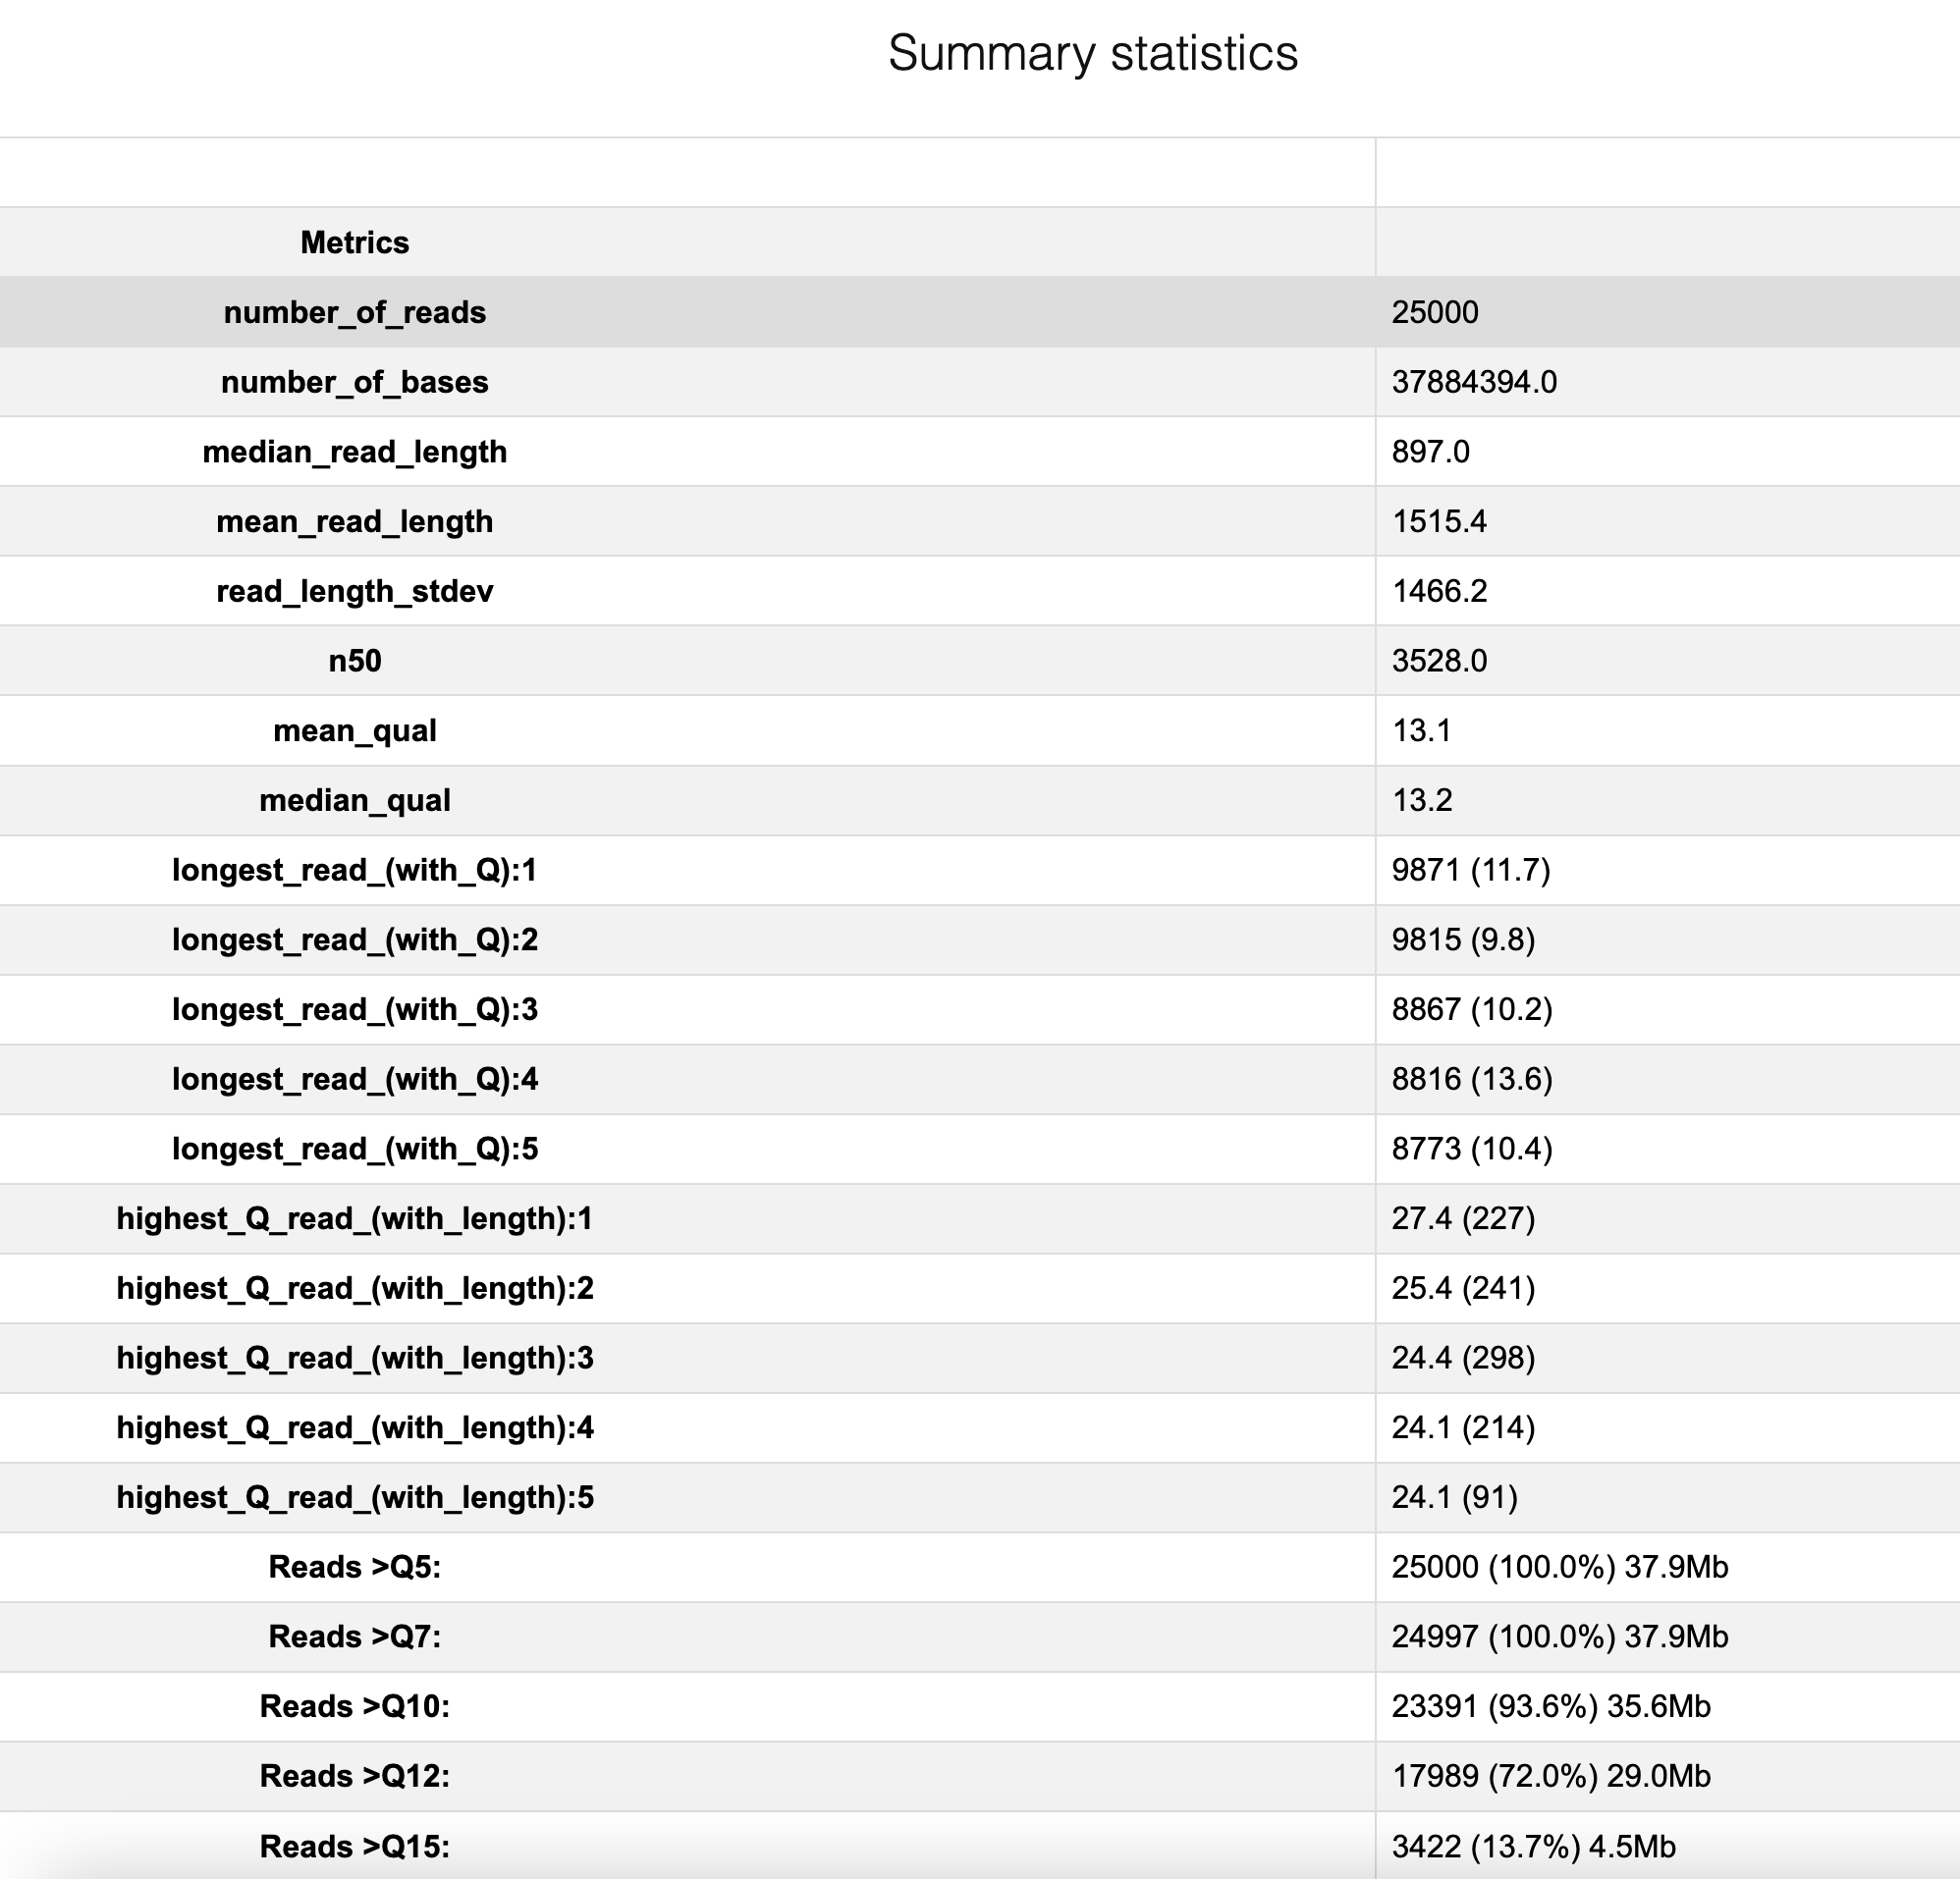The height and width of the screenshot is (1879, 1960).
Task: Select the read_length_stdev row label
Action: coord(354,591)
